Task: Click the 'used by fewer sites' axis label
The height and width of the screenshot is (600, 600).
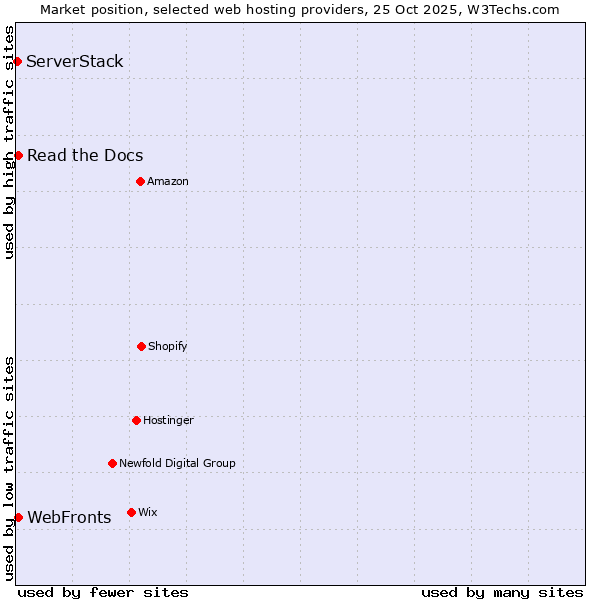Action: click(103, 592)
